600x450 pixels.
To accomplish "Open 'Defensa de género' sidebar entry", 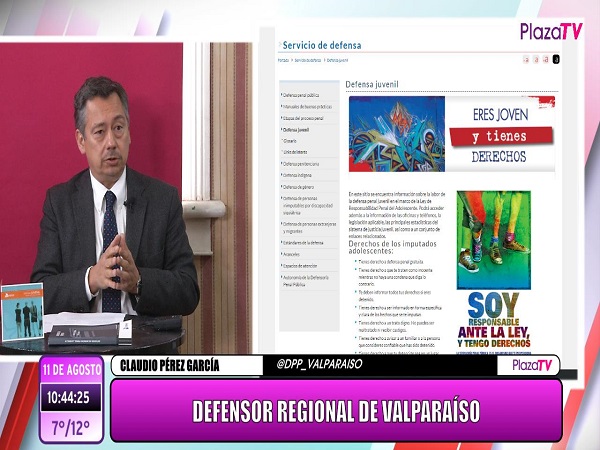I will [298, 187].
